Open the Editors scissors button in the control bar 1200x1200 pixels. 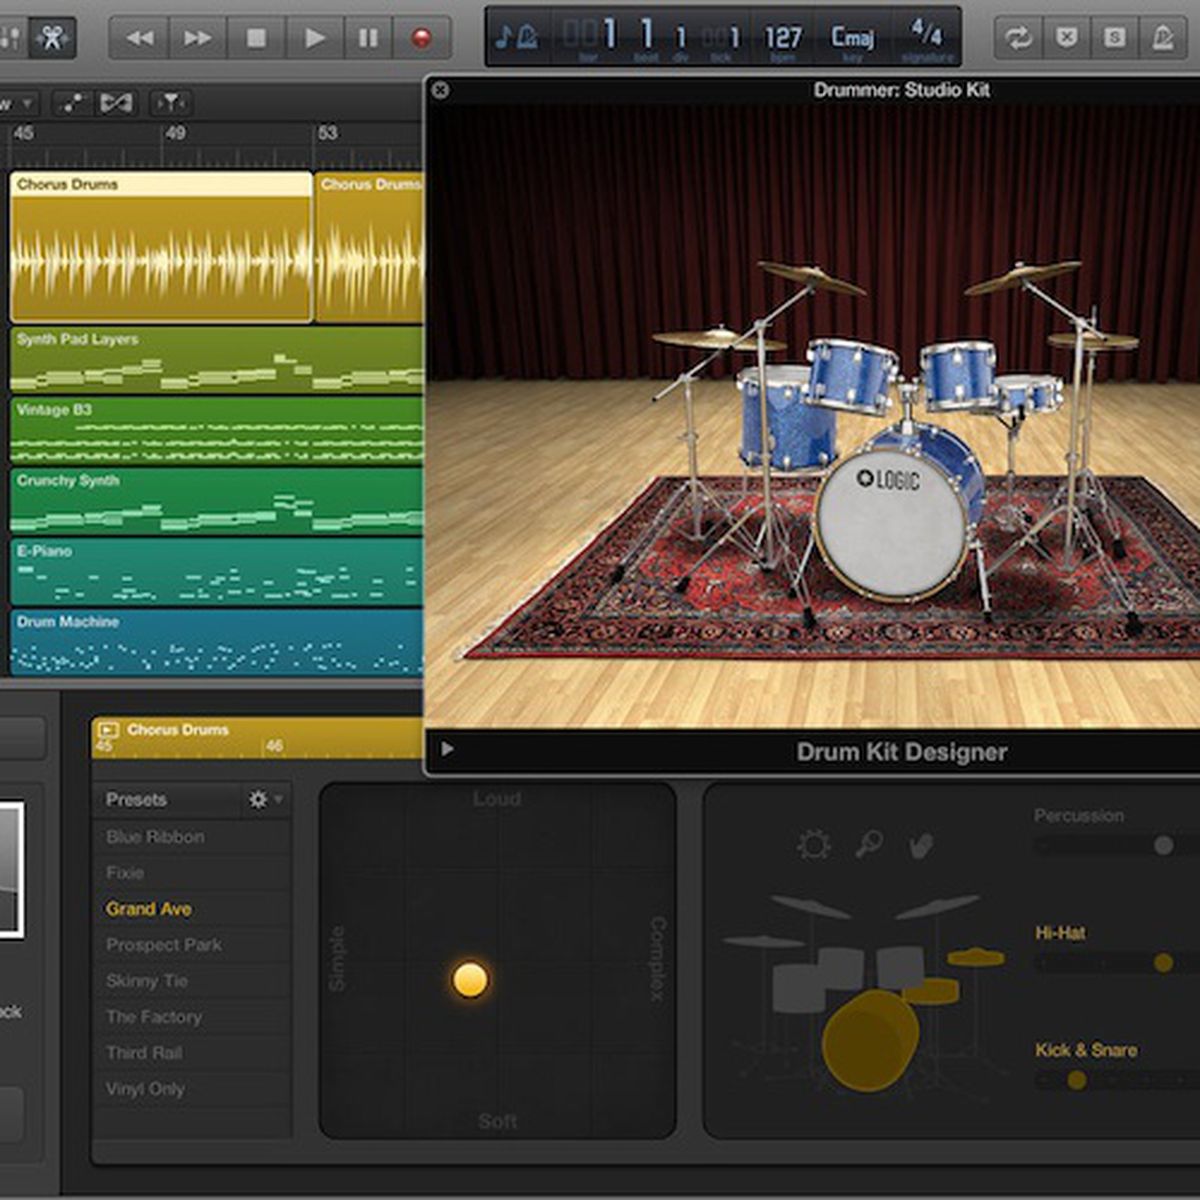(52, 38)
